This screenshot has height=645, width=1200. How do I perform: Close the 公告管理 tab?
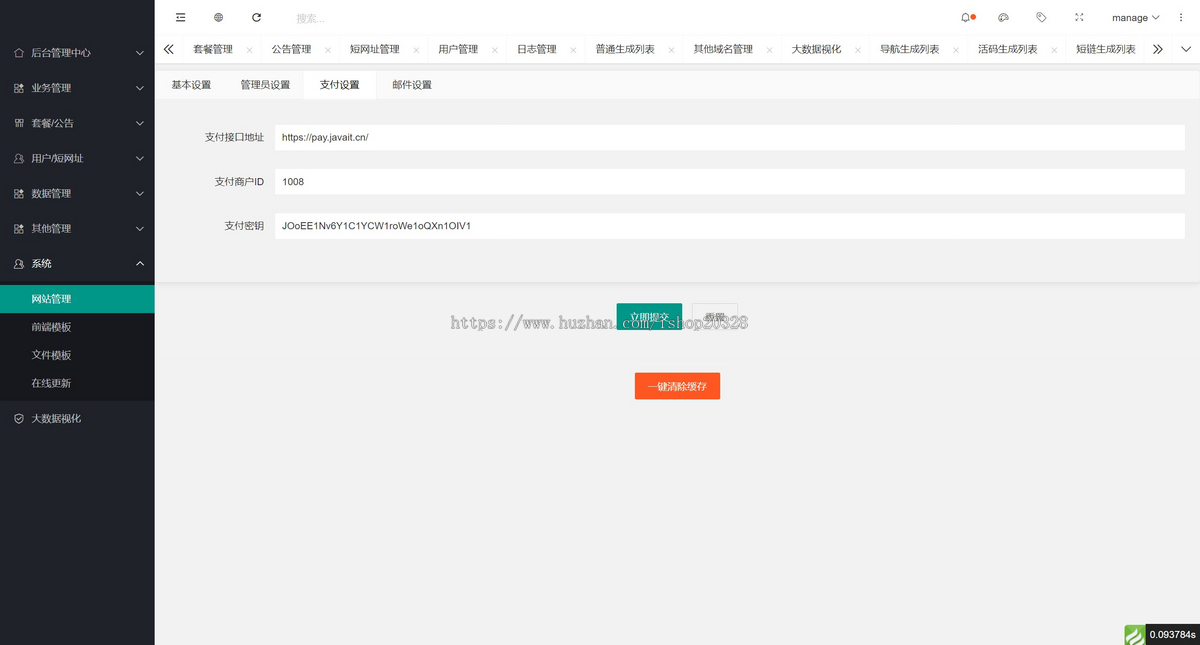[x=327, y=50]
